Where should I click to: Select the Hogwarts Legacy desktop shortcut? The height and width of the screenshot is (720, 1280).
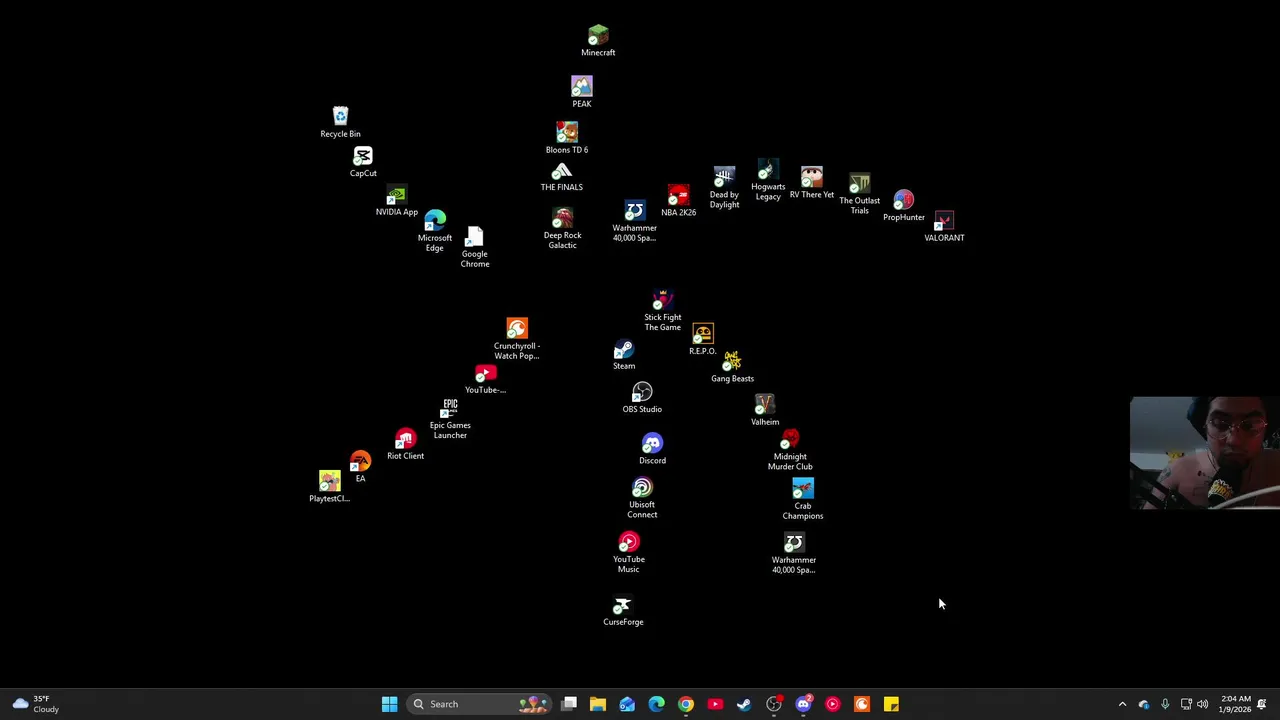768,180
